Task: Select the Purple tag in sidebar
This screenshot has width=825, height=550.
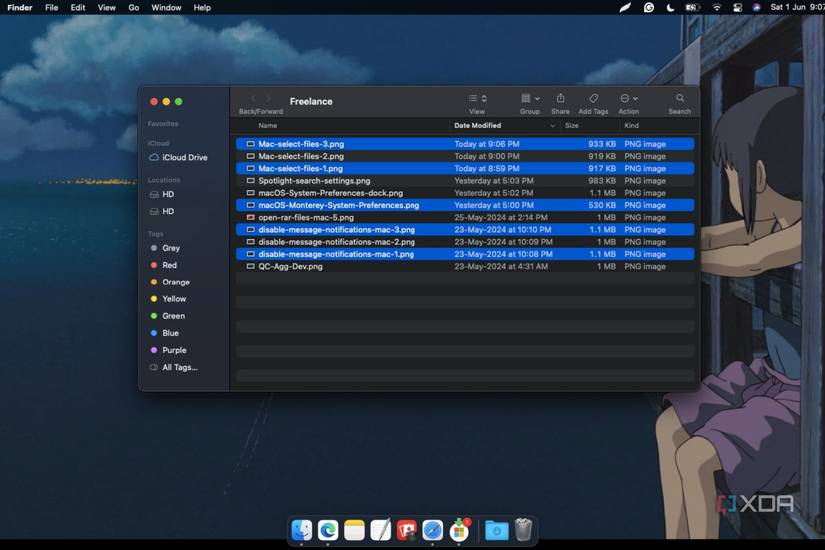Action: (x=168, y=350)
